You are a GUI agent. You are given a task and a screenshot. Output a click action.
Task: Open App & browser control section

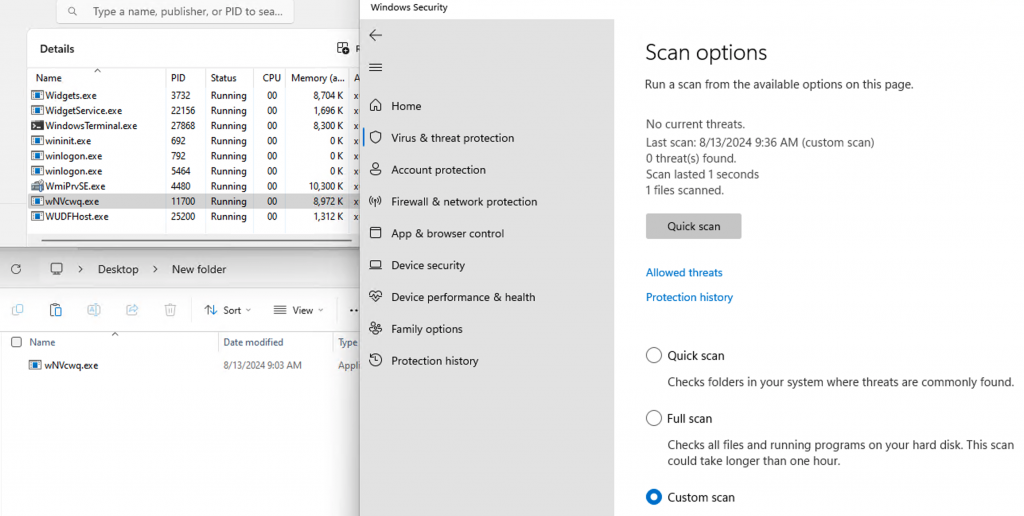pyautogui.click(x=447, y=233)
